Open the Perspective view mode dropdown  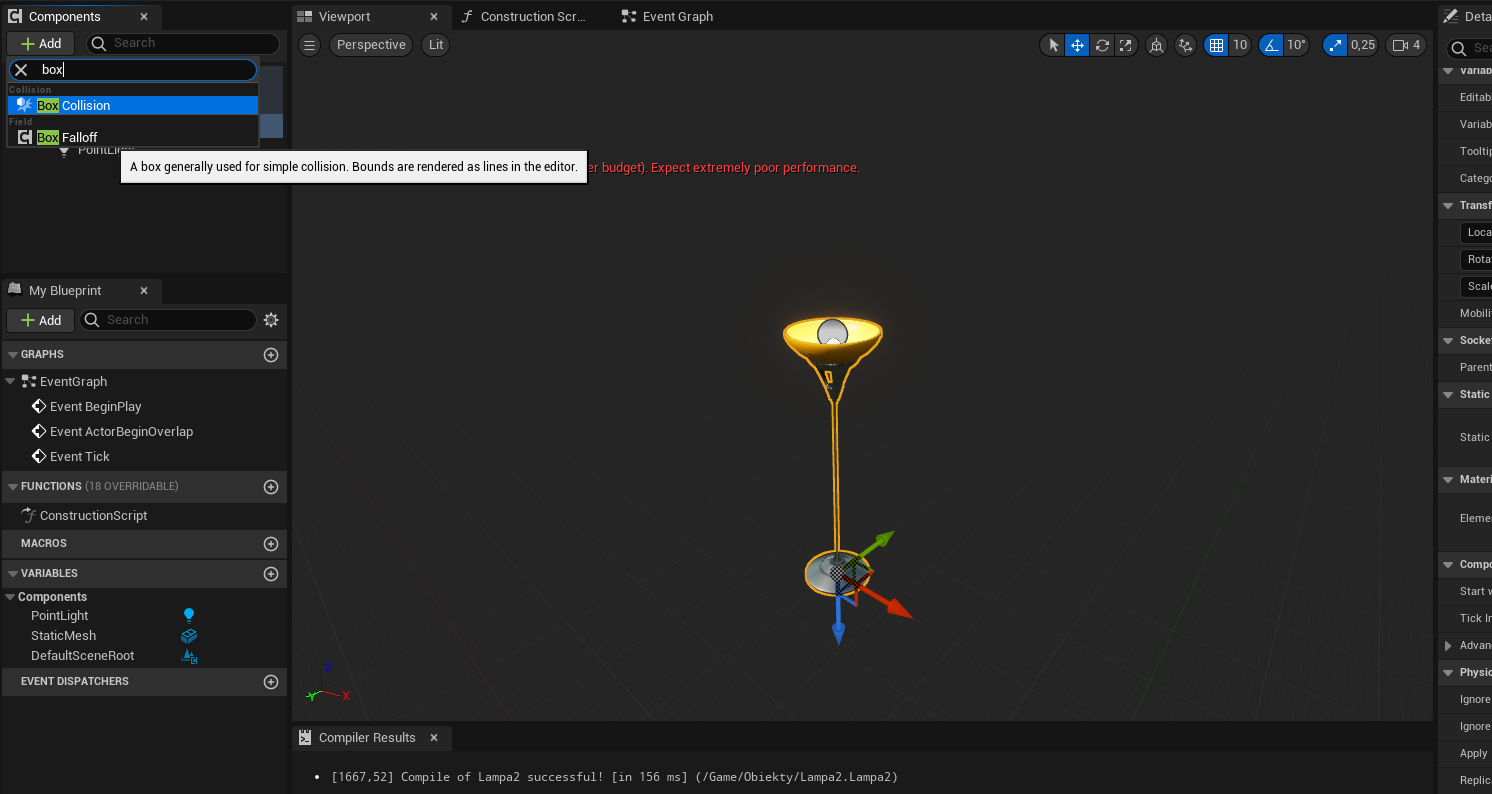pos(371,45)
